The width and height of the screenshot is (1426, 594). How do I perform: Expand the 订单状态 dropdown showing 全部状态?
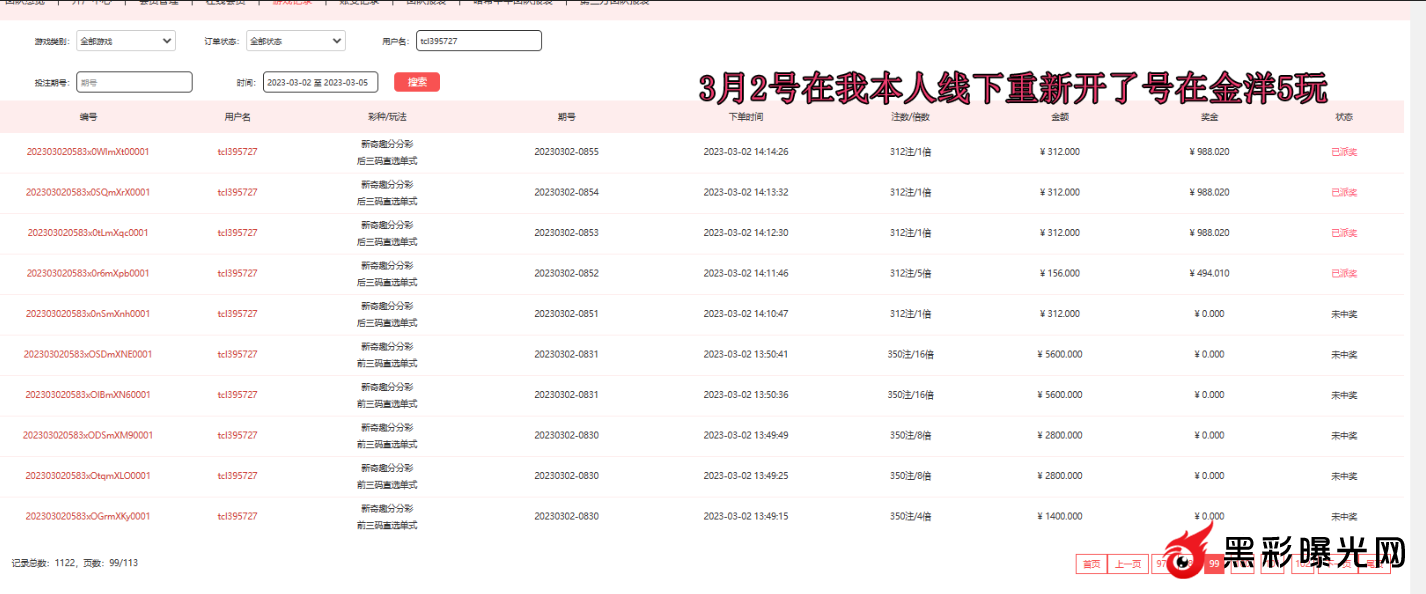295,42
